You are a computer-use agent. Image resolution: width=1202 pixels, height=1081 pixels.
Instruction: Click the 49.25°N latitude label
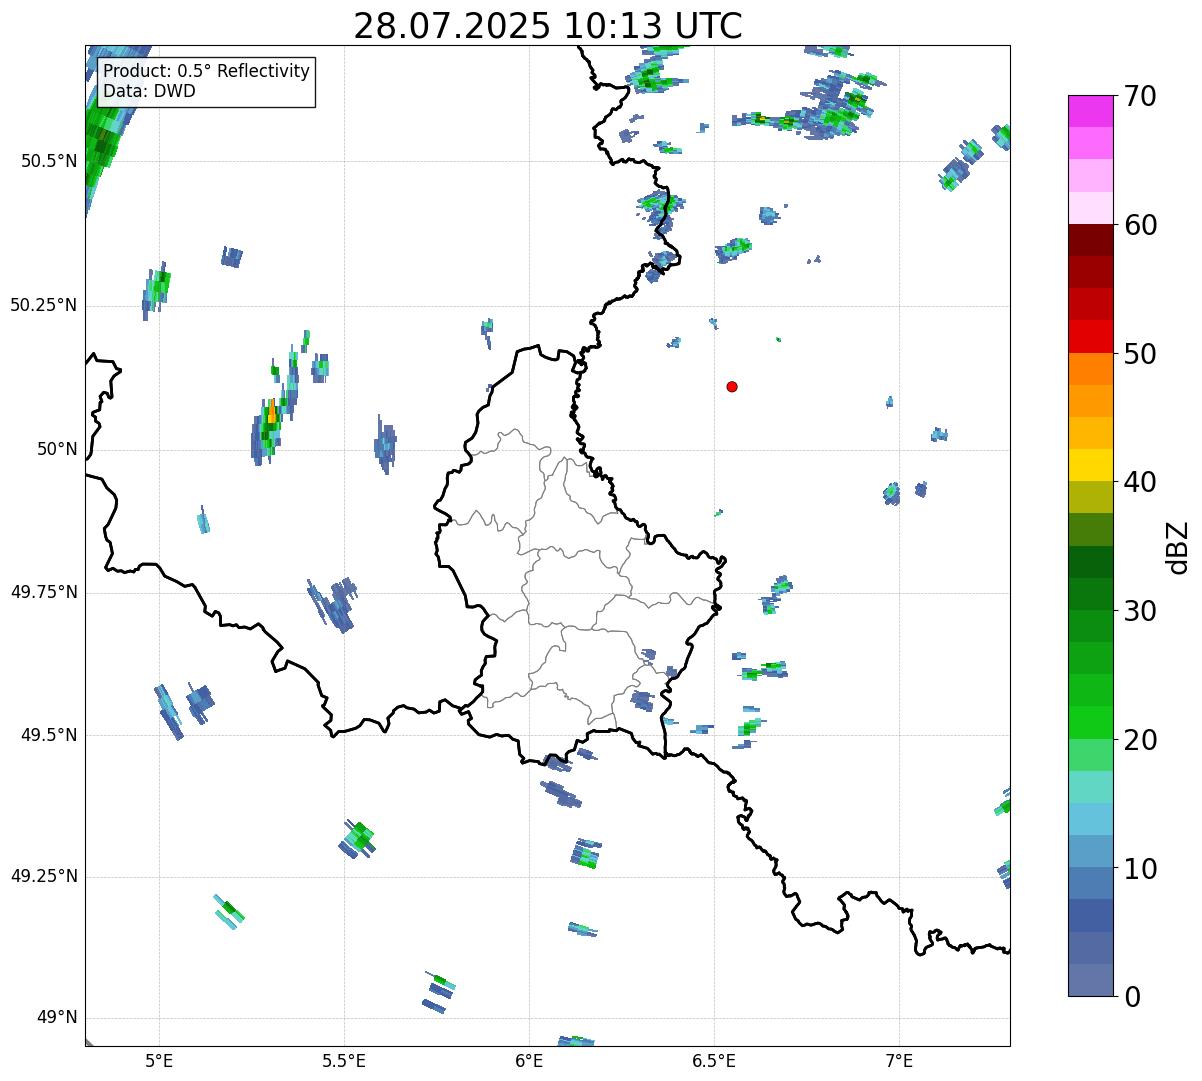tap(44, 876)
